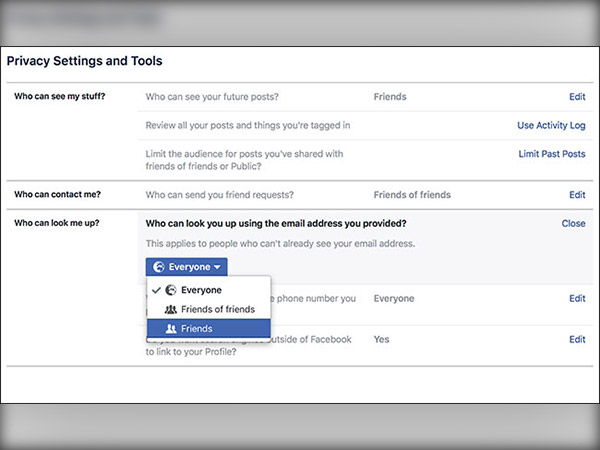This screenshot has width=600, height=450.
Task: Click the icon in the highlighted Friends option
Action: [x=170, y=328]
